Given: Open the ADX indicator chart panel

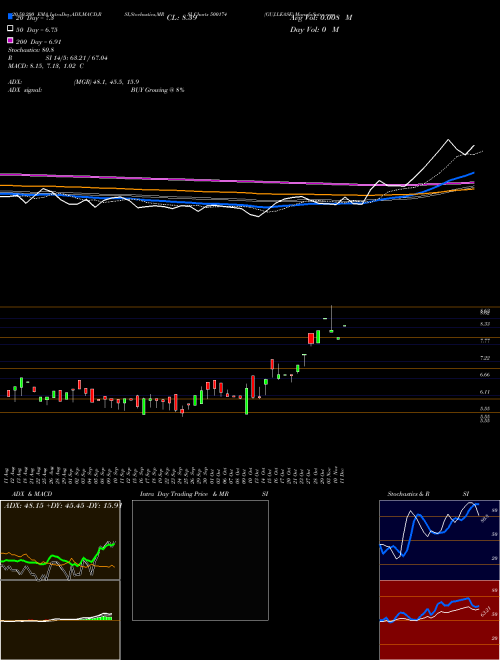Looking at the screenshot, I should 60,540.
